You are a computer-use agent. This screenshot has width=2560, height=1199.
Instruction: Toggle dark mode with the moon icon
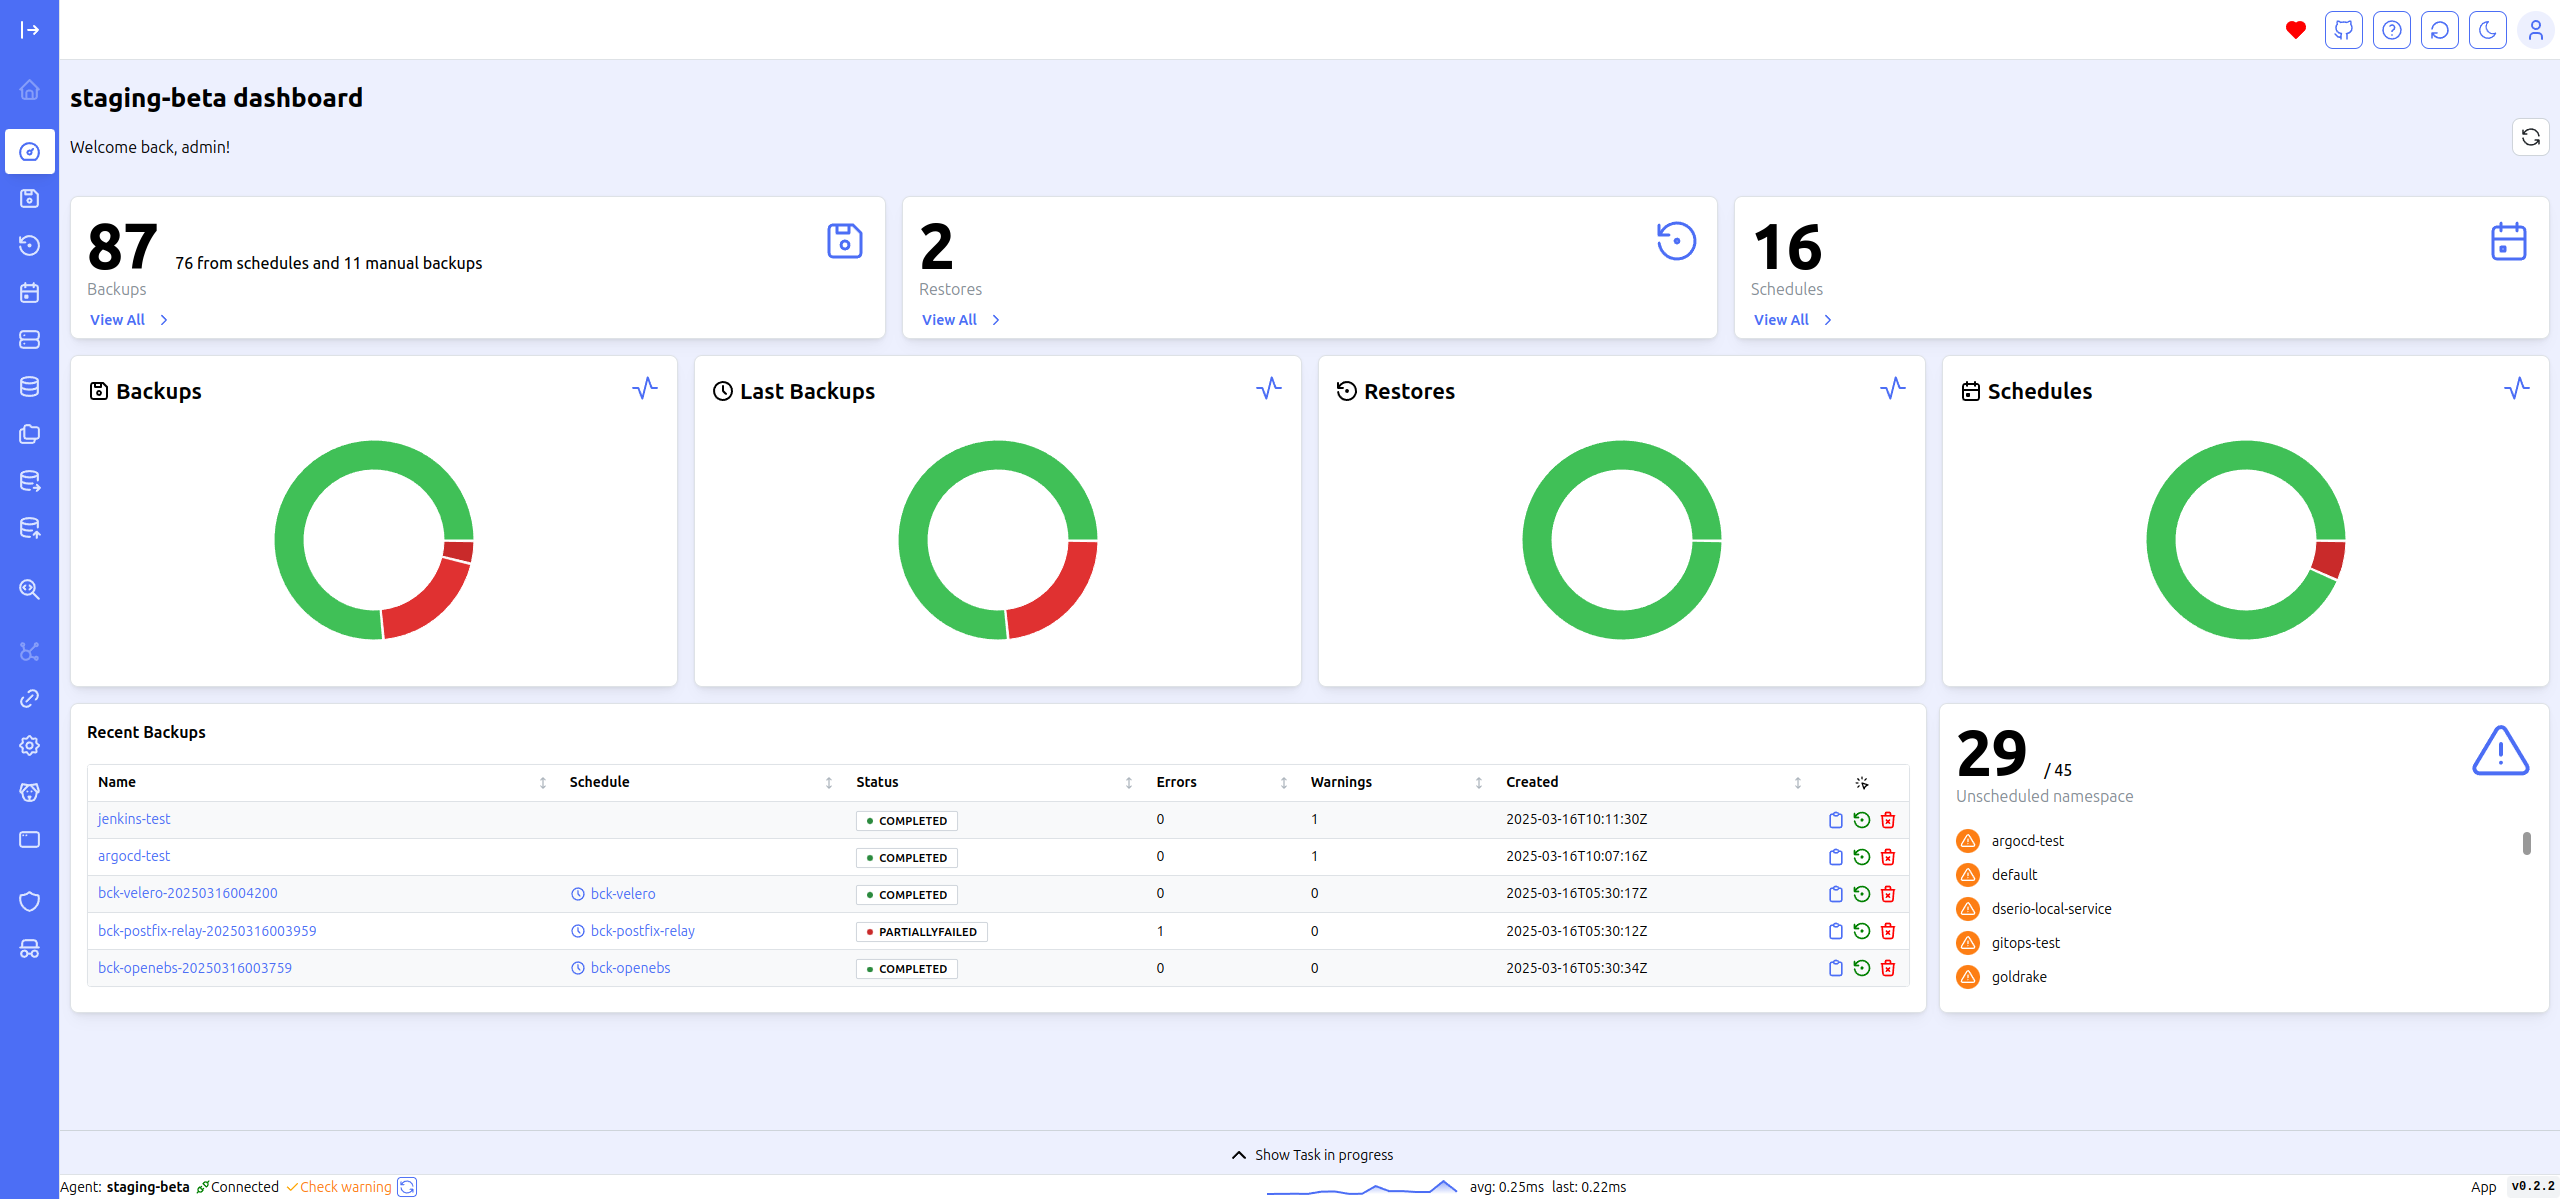[2488, 30]
